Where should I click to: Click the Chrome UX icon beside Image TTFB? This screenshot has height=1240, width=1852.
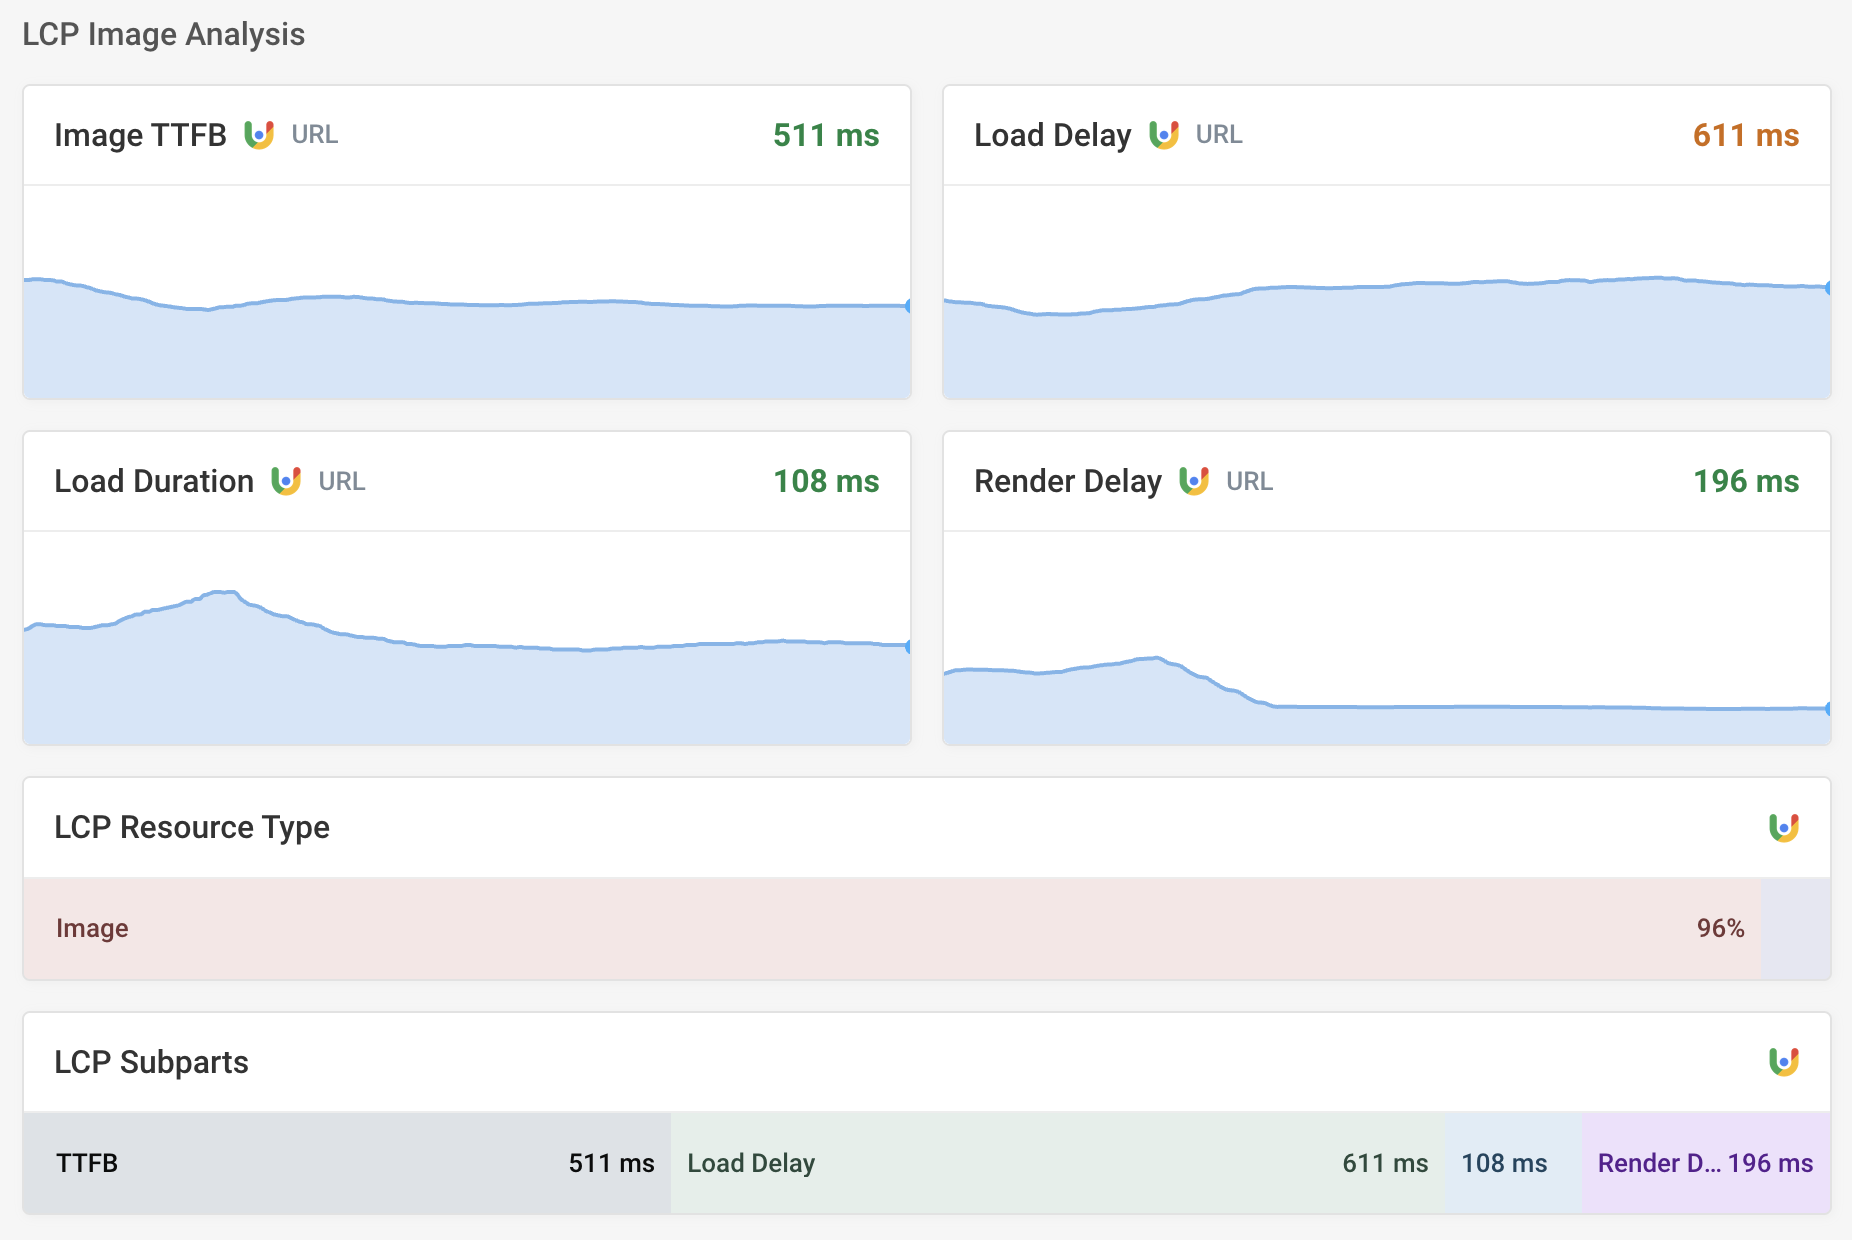pyautogui.click(x=259, y=135)
